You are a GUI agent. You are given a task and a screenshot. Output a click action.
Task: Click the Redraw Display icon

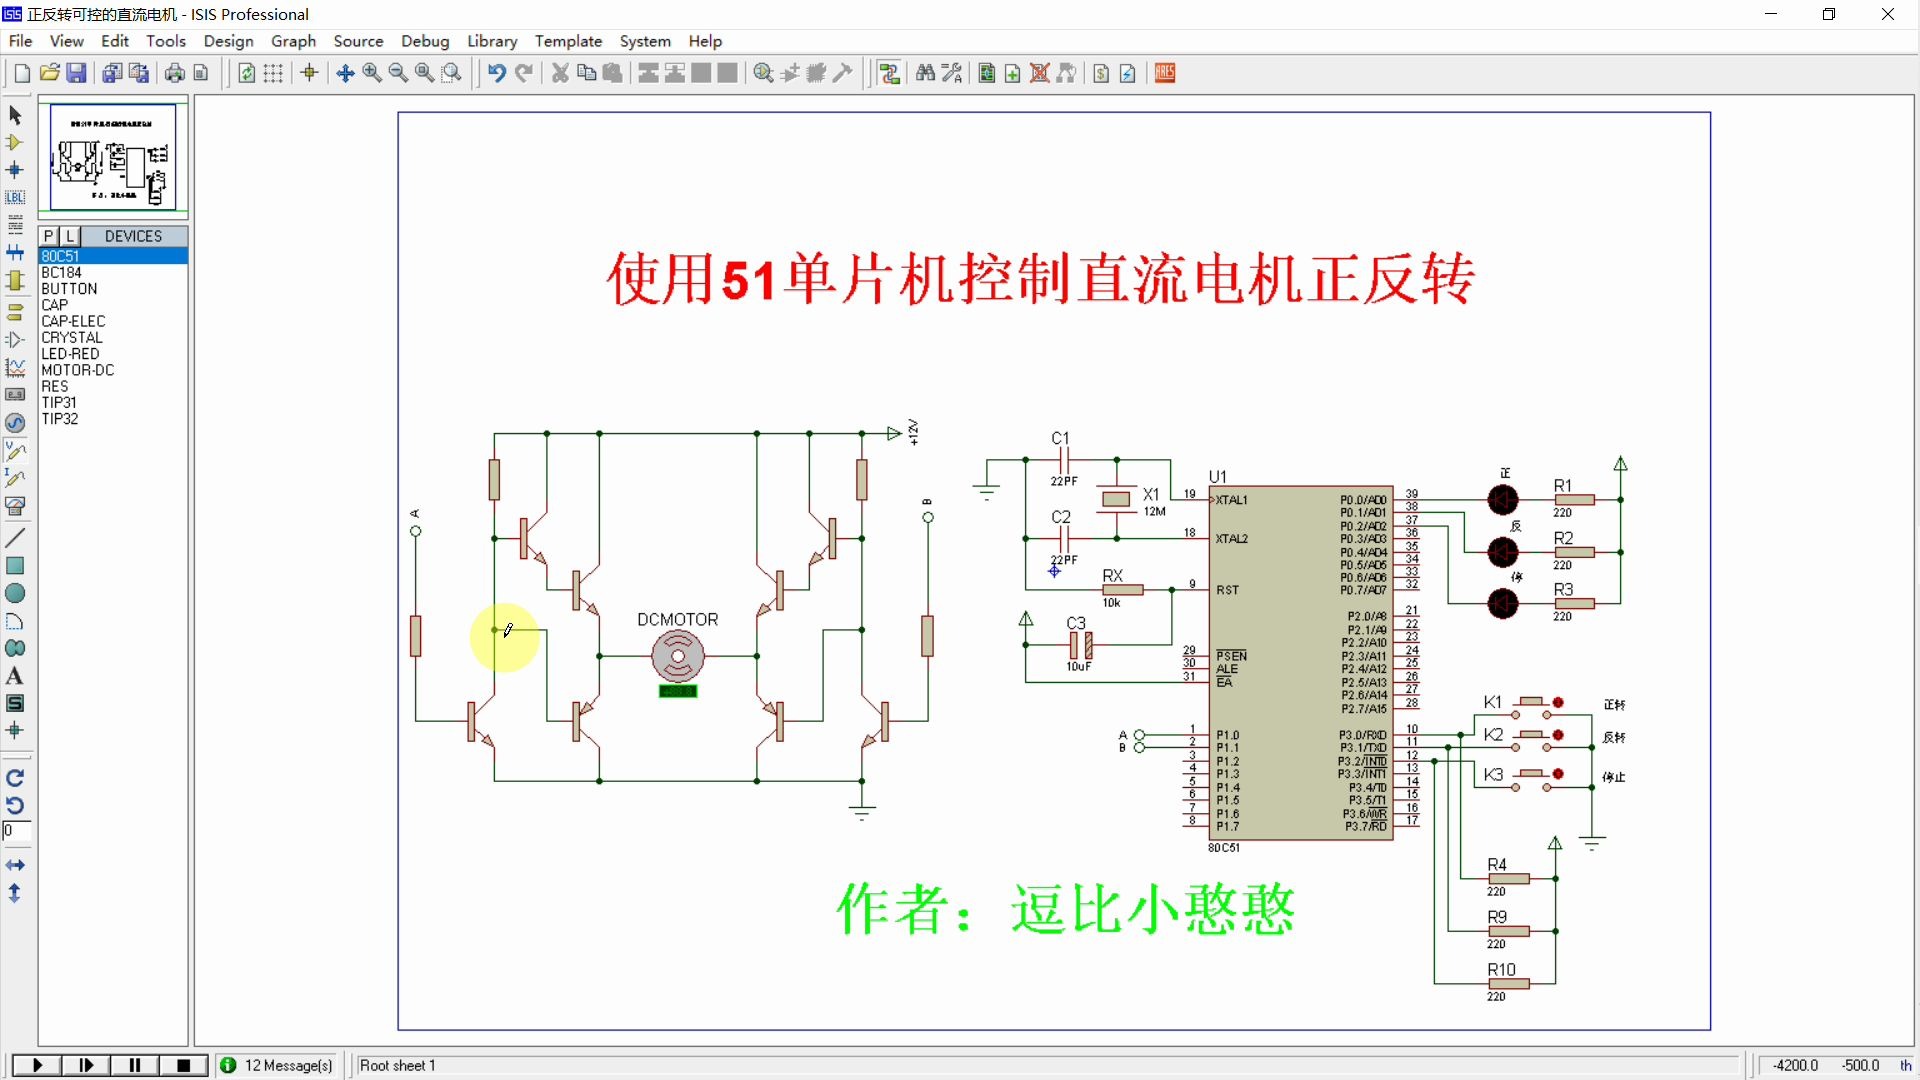click(247, 73)
